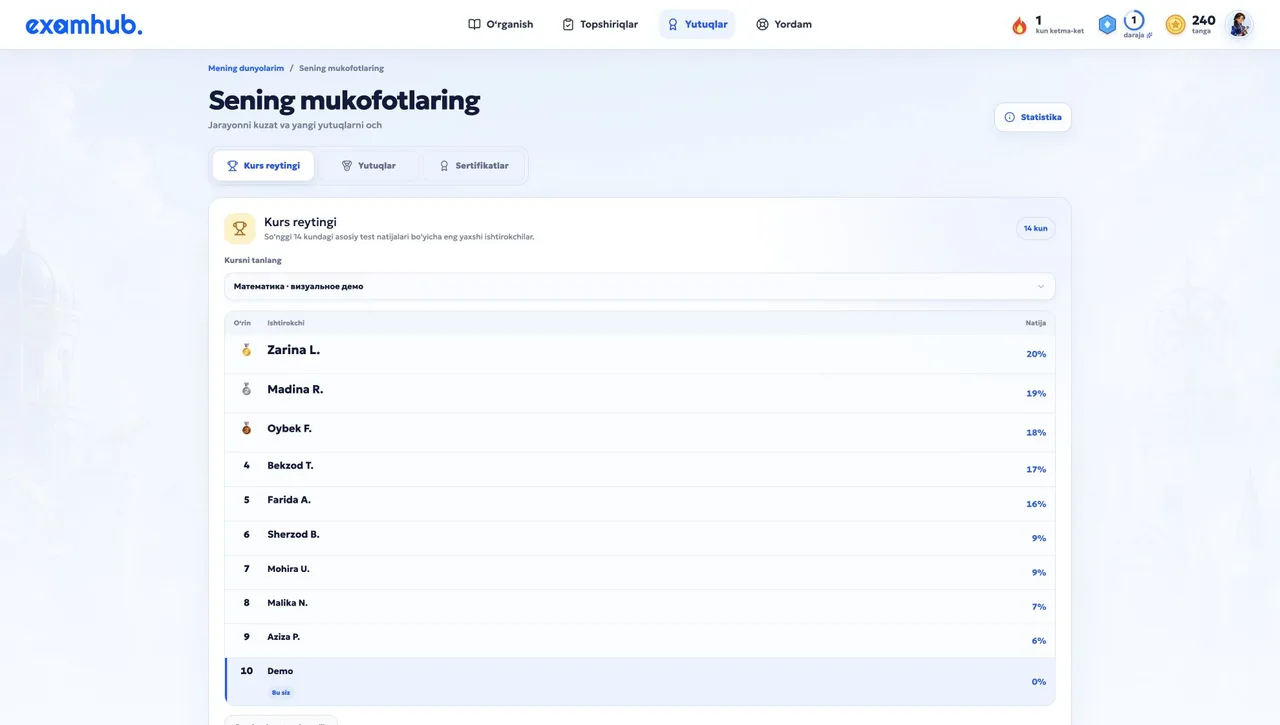Click the 0% result for Demo
The image size is (1280, 725).
[x=1039, y=682]
